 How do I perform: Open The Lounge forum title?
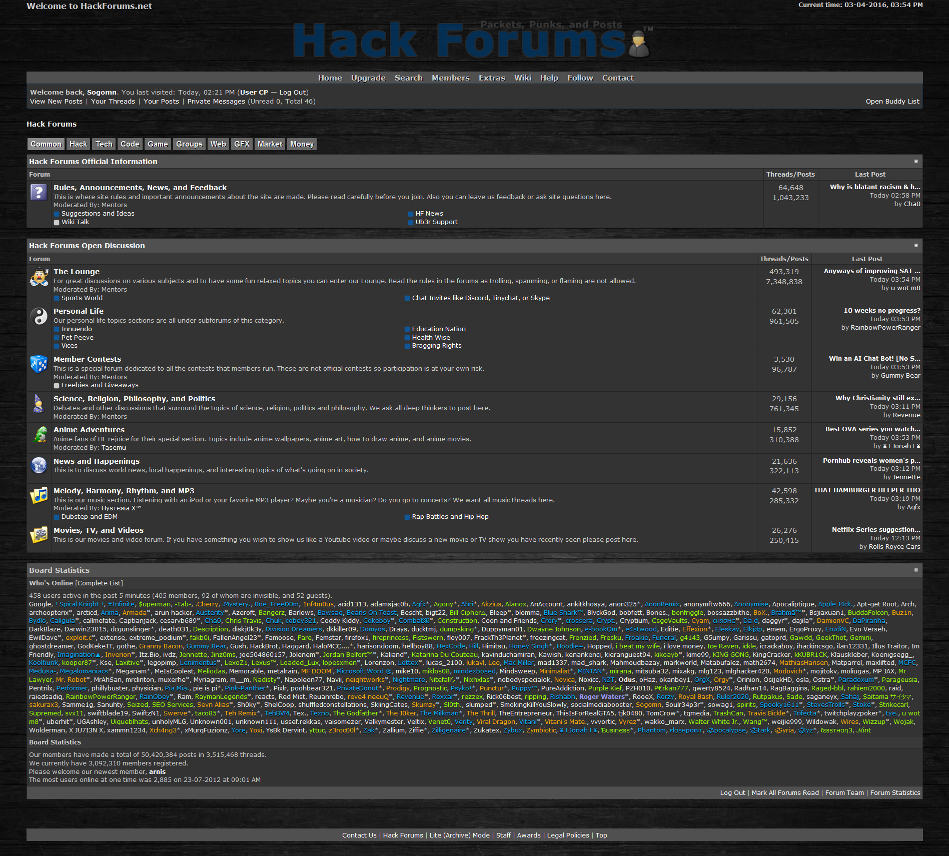[76, 272]
